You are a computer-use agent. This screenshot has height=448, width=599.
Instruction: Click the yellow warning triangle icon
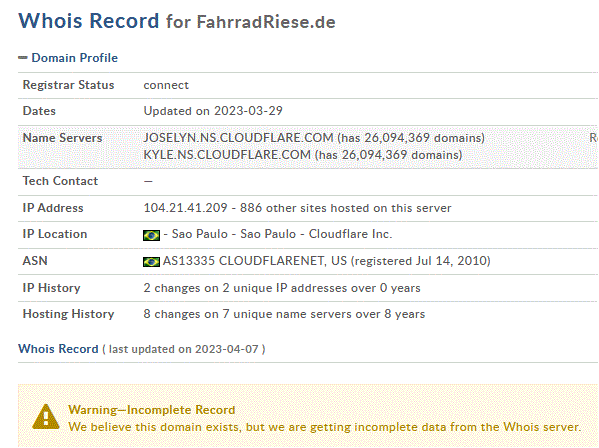pos(46,417)
